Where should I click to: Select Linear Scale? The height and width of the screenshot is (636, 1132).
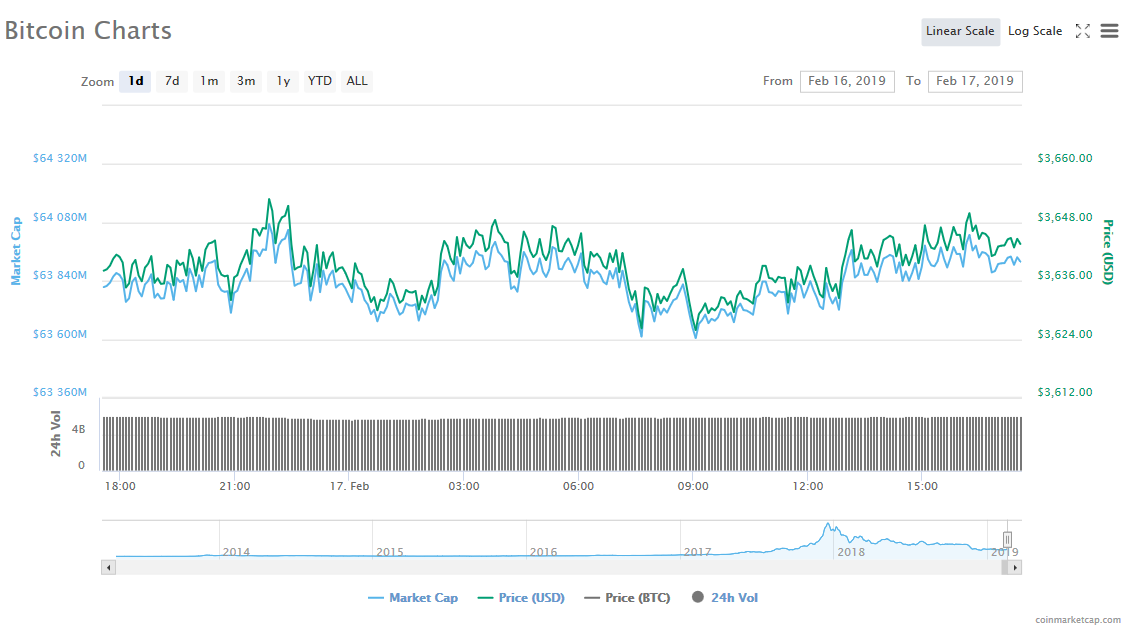tap(960, 31)
